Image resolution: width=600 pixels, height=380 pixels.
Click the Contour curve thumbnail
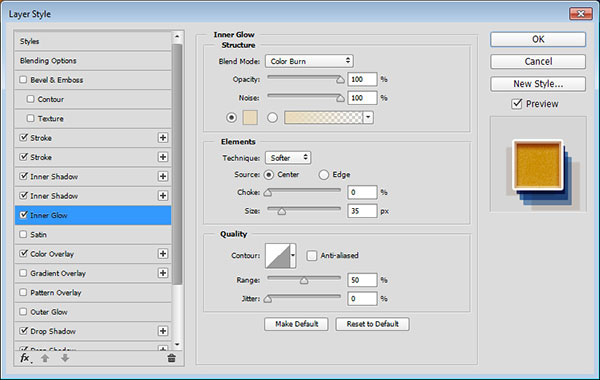point(278,255)
